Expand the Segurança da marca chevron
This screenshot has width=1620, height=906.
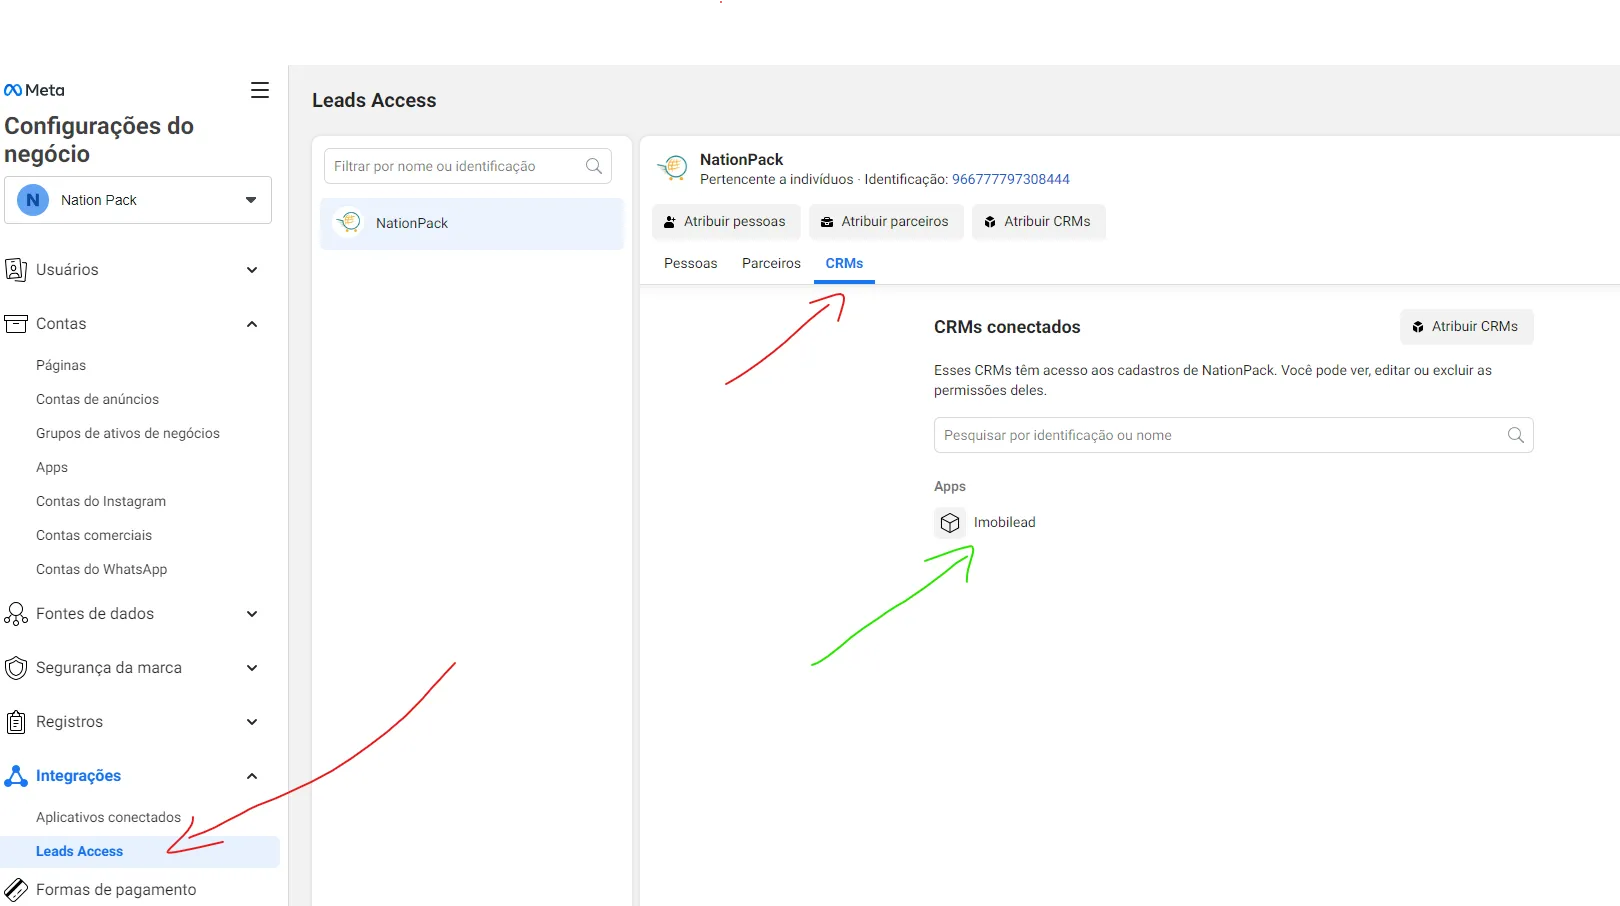252,668
